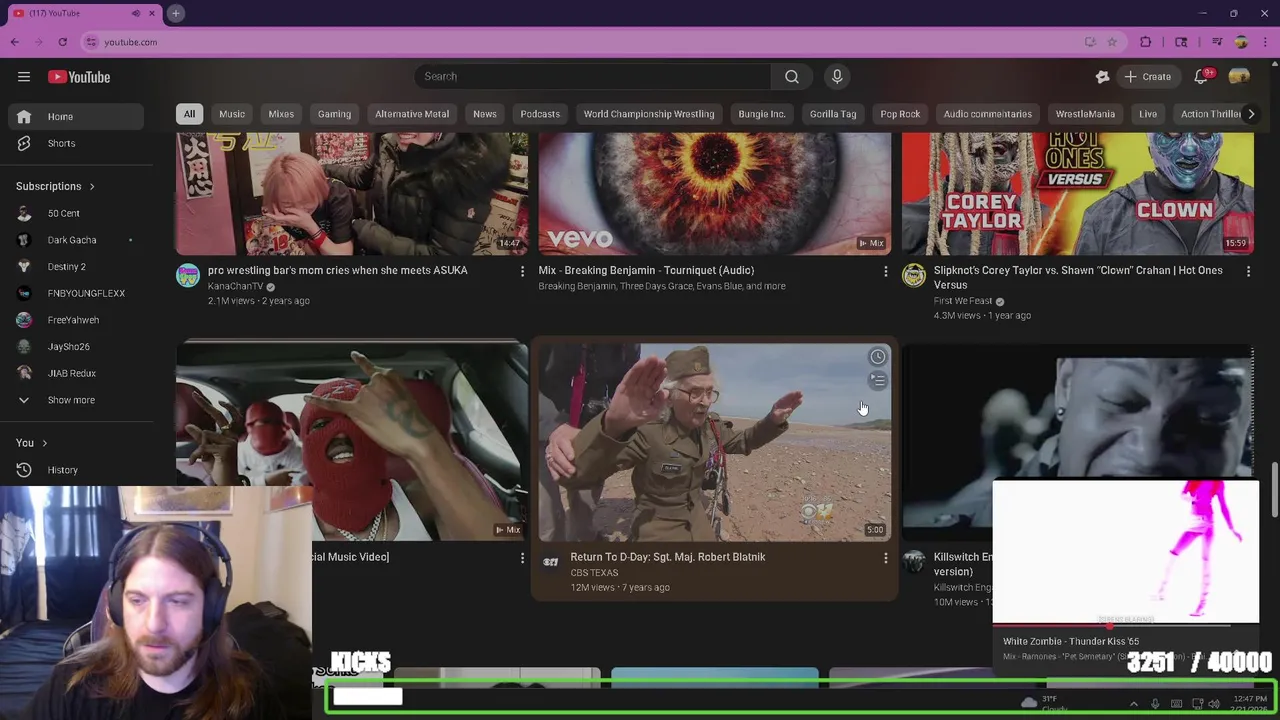This screenshot has height=720, width=1280.
Task: Open History in the sidebar
Action: tap(76, 470)
